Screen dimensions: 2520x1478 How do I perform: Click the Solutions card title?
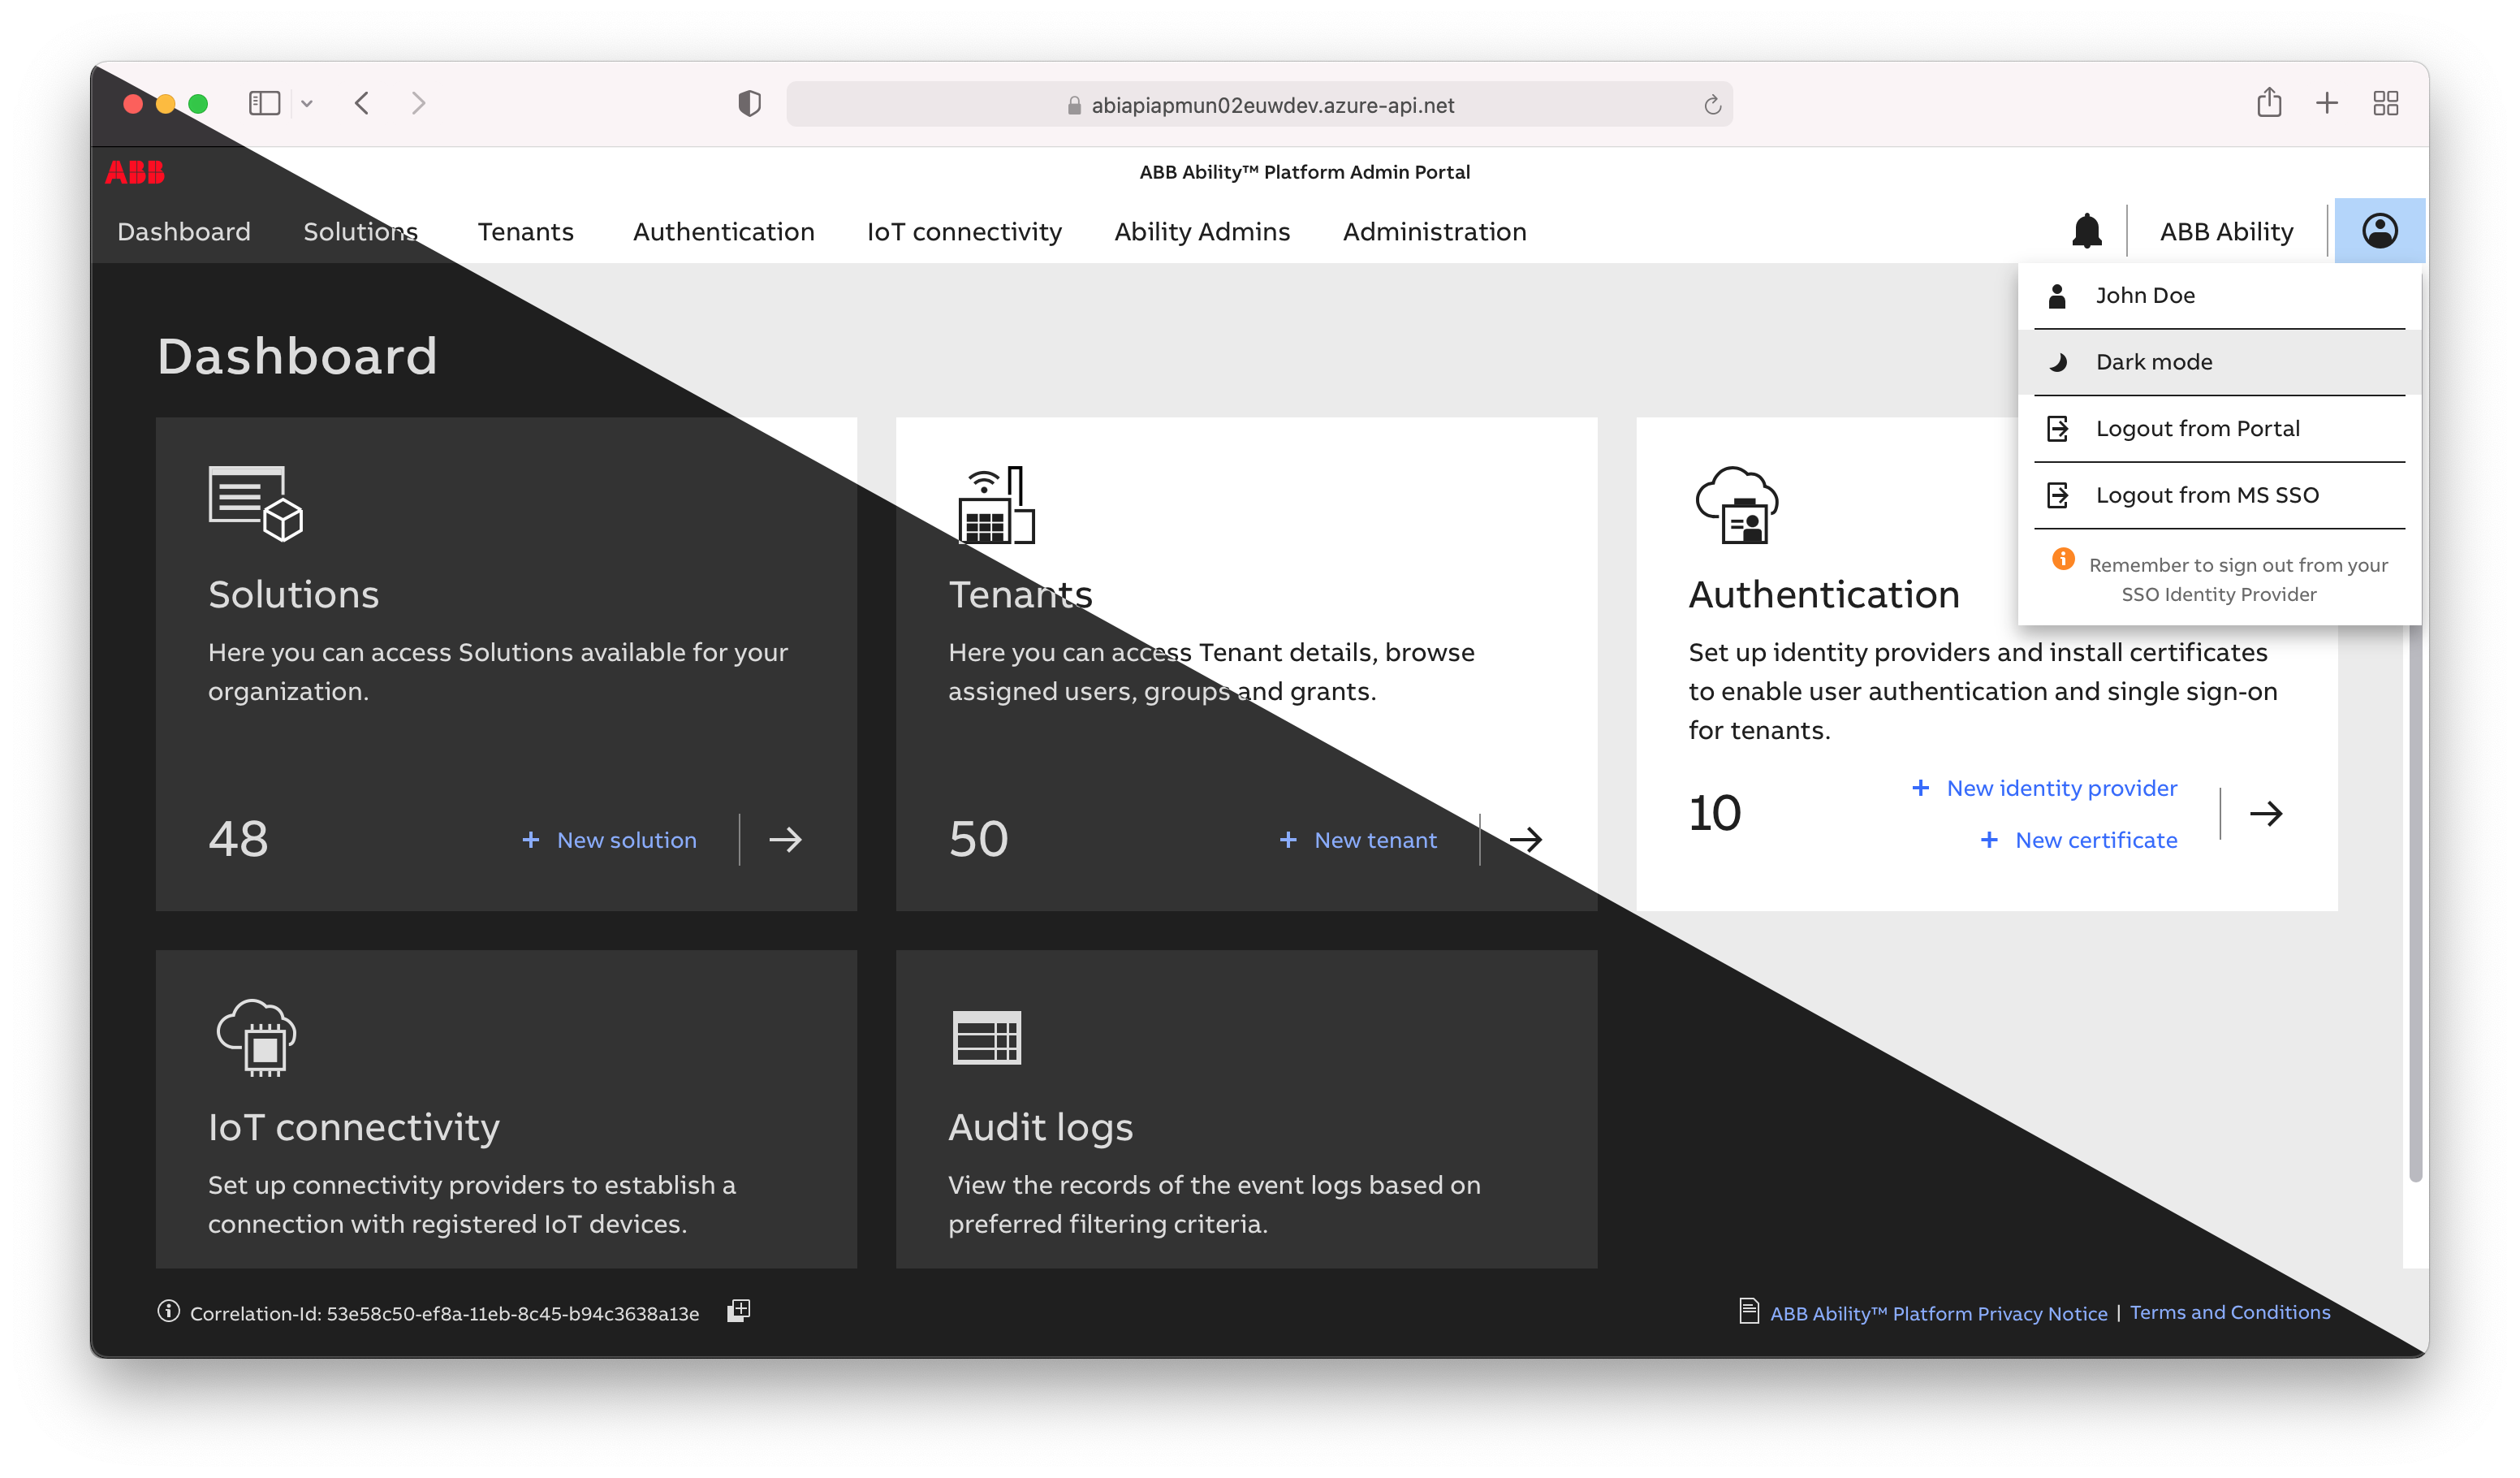tap(294, 595)
